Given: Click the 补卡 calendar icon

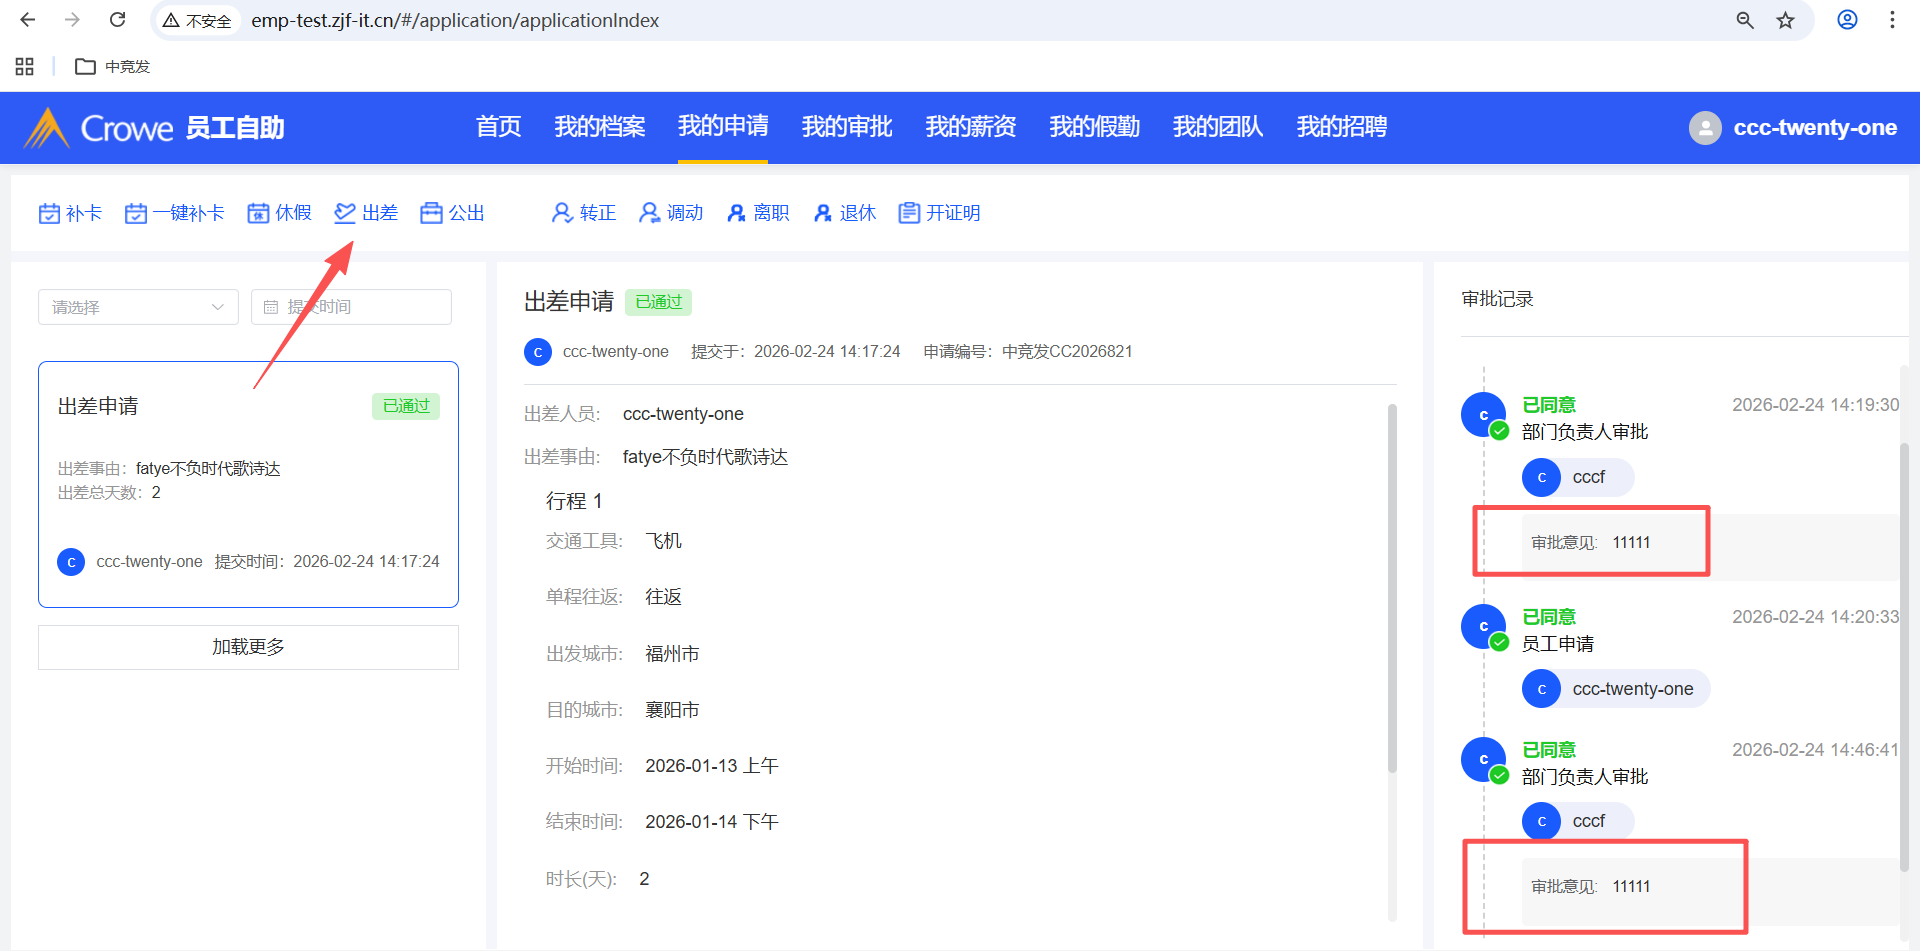Looking at the screenshot, I should [x=49, y=213].
